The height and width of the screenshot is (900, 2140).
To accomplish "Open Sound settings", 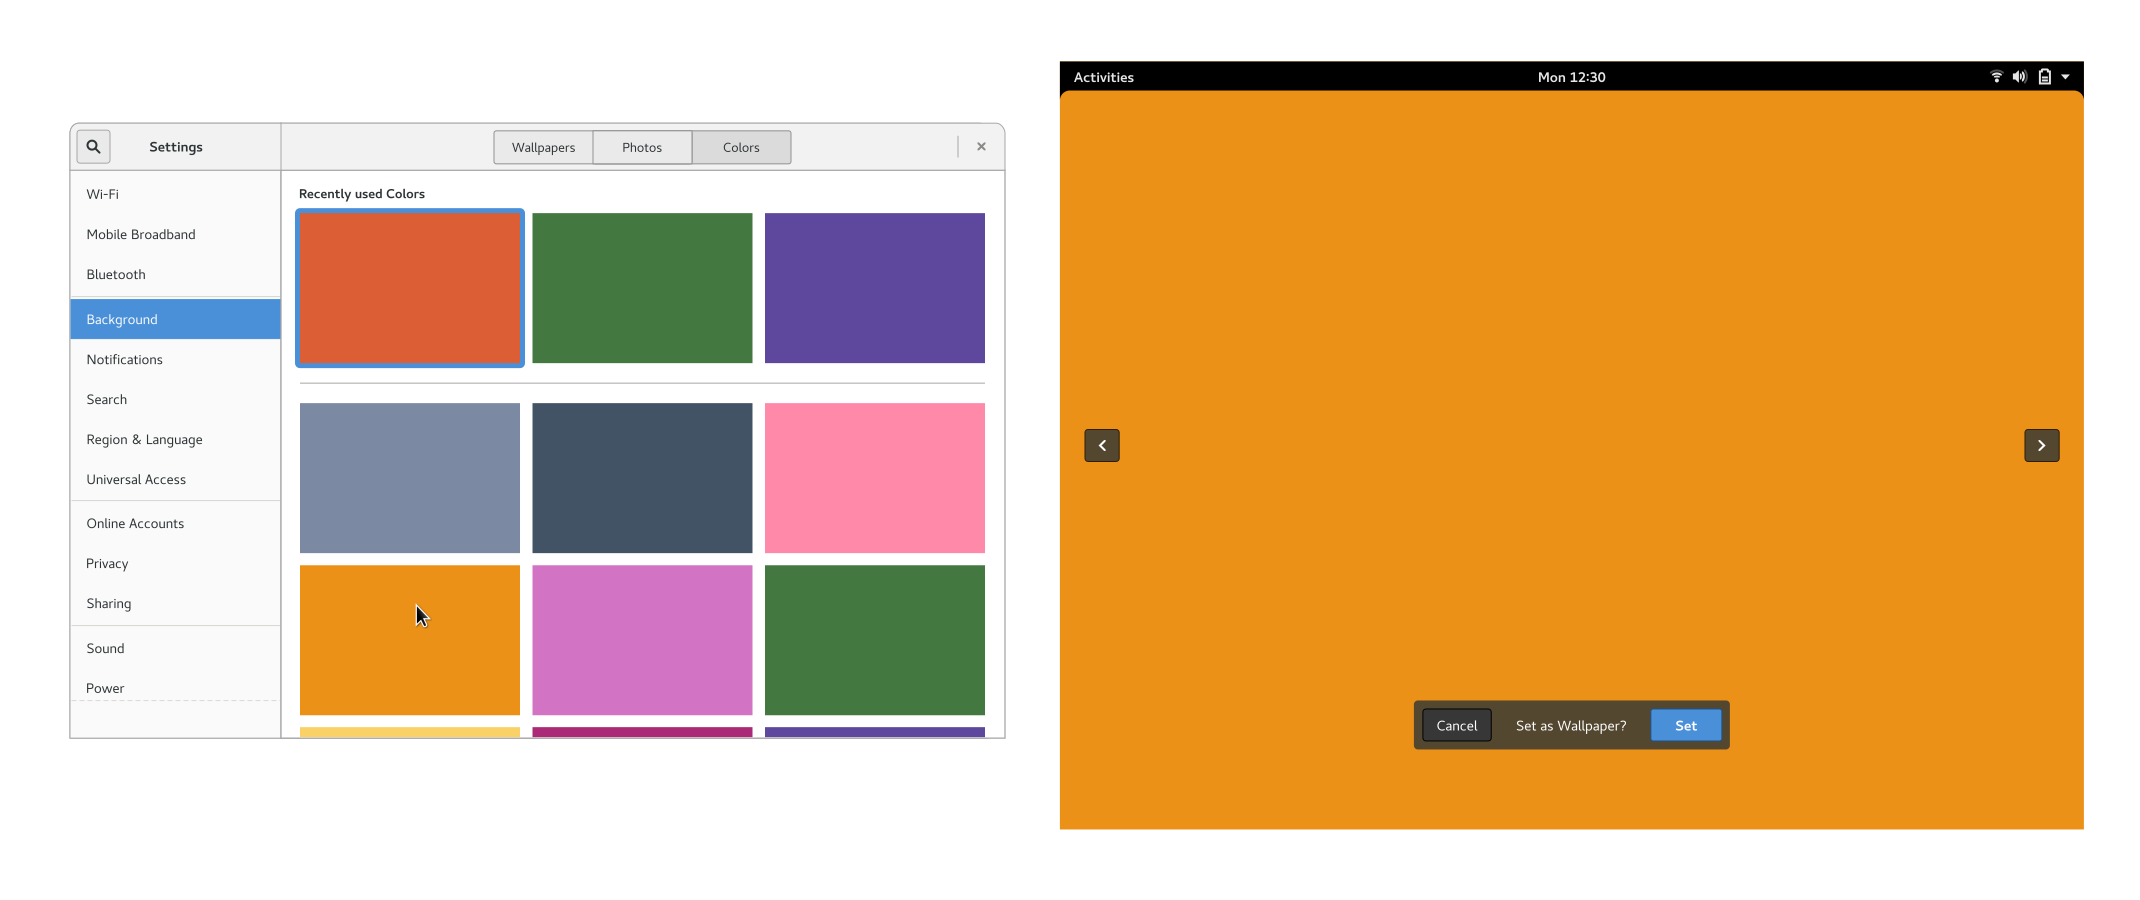I will [175, 648].
